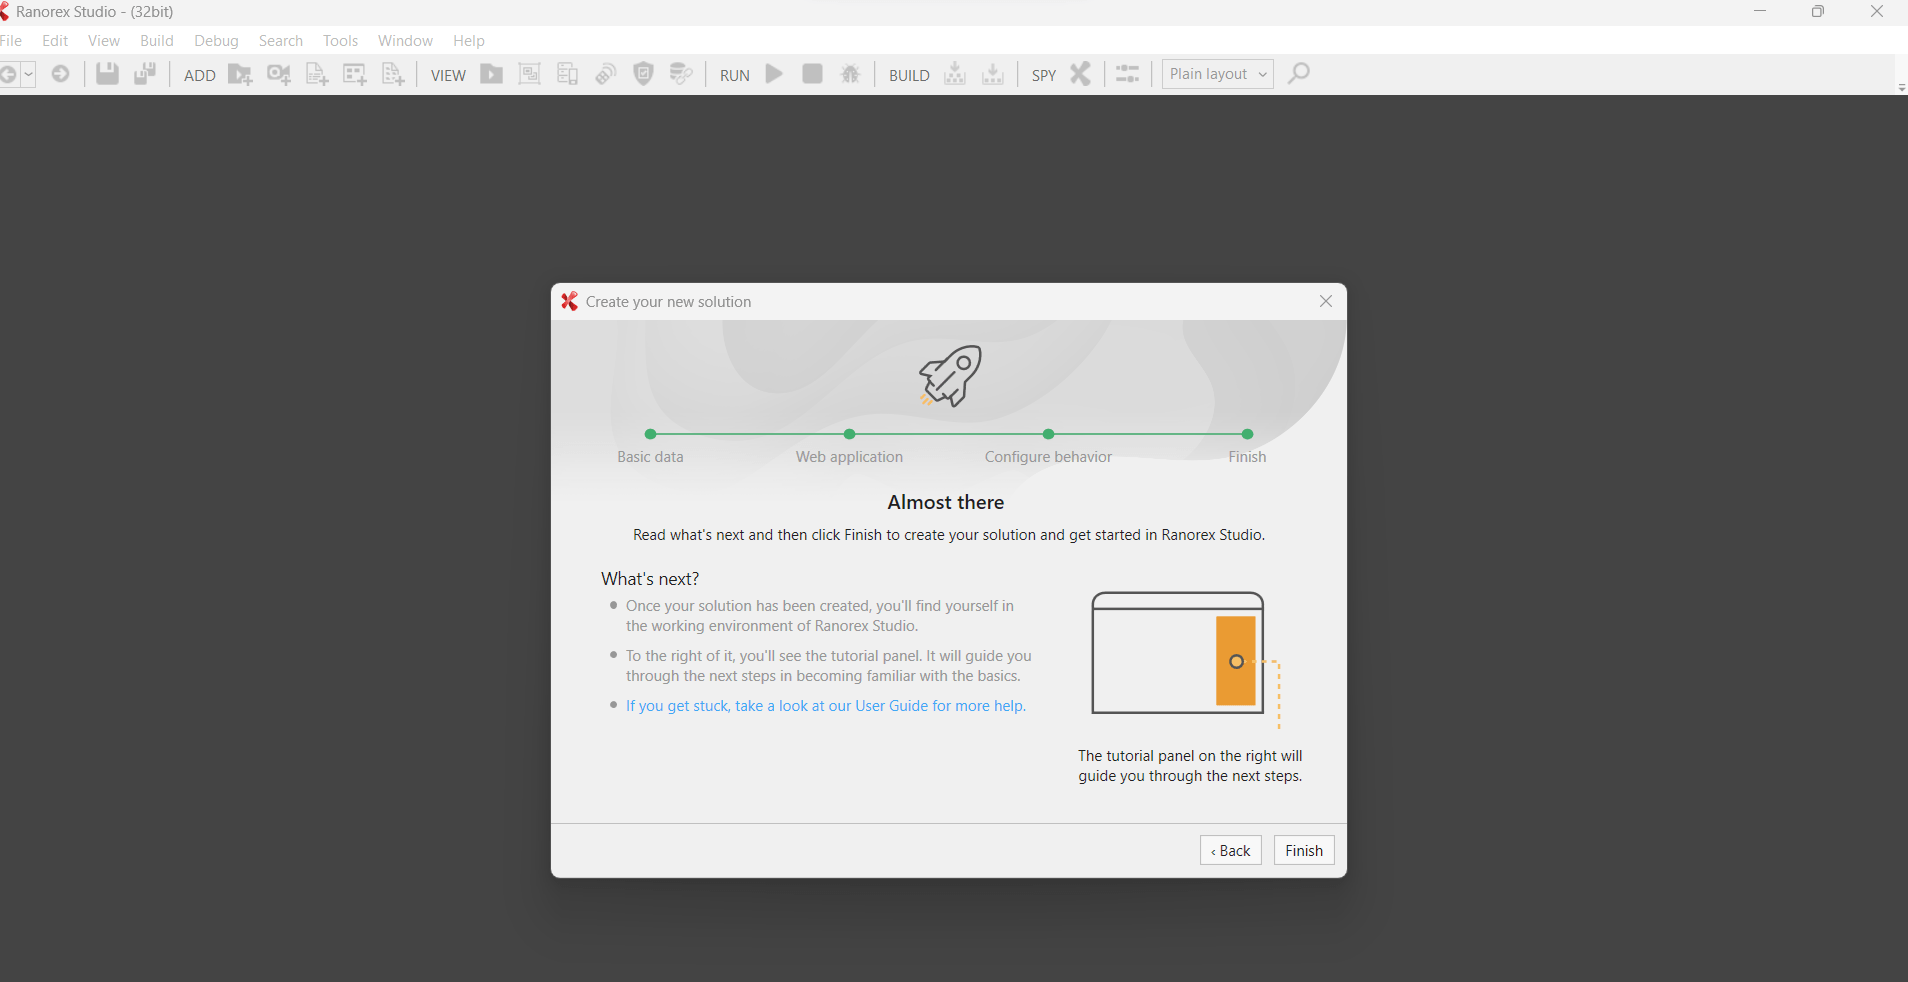This screenshot has height=982, width=1908.
Task: Open the Tools menu
Action: point(340,40)
